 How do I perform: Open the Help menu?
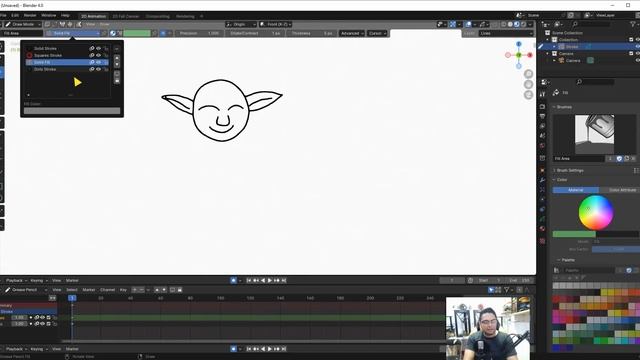point(65,15)
